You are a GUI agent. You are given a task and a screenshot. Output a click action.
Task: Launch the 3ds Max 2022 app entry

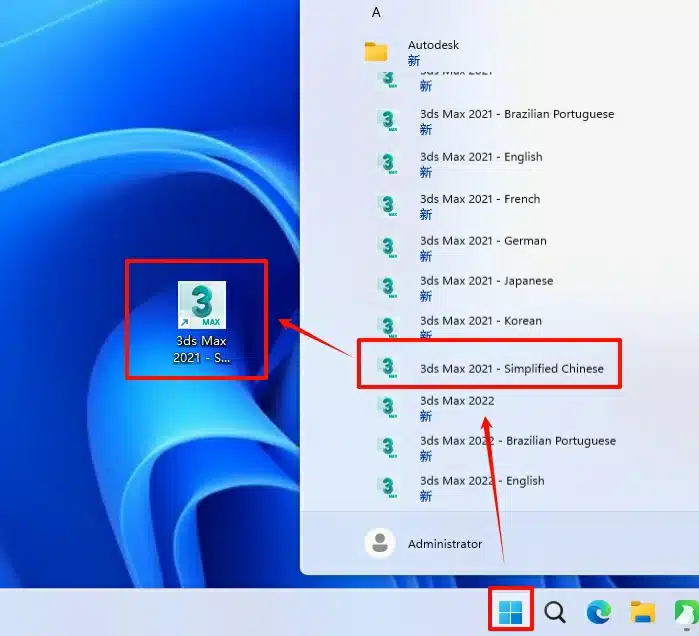coord(456,401)
